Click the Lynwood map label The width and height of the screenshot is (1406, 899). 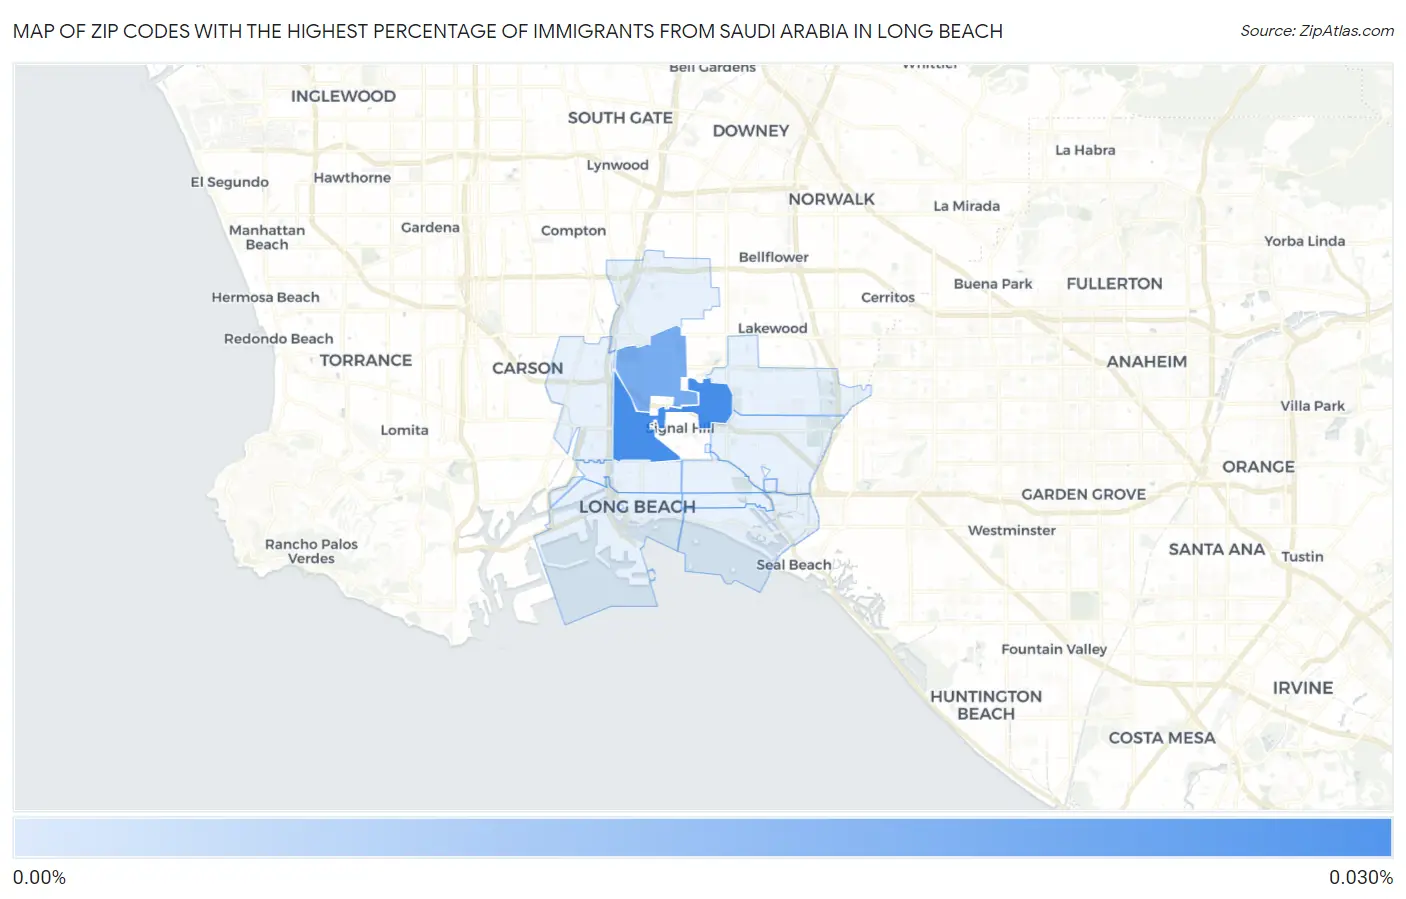(617, 165)
